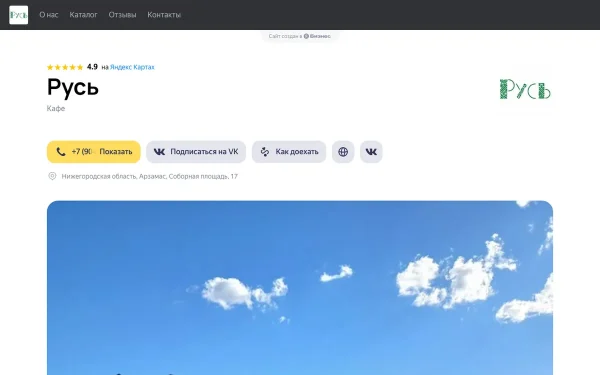Image resolution: width=600 pixels, height=375 pixels.
Task: Open the Яндекс Картах link
Action: click(x=132, y=67)
